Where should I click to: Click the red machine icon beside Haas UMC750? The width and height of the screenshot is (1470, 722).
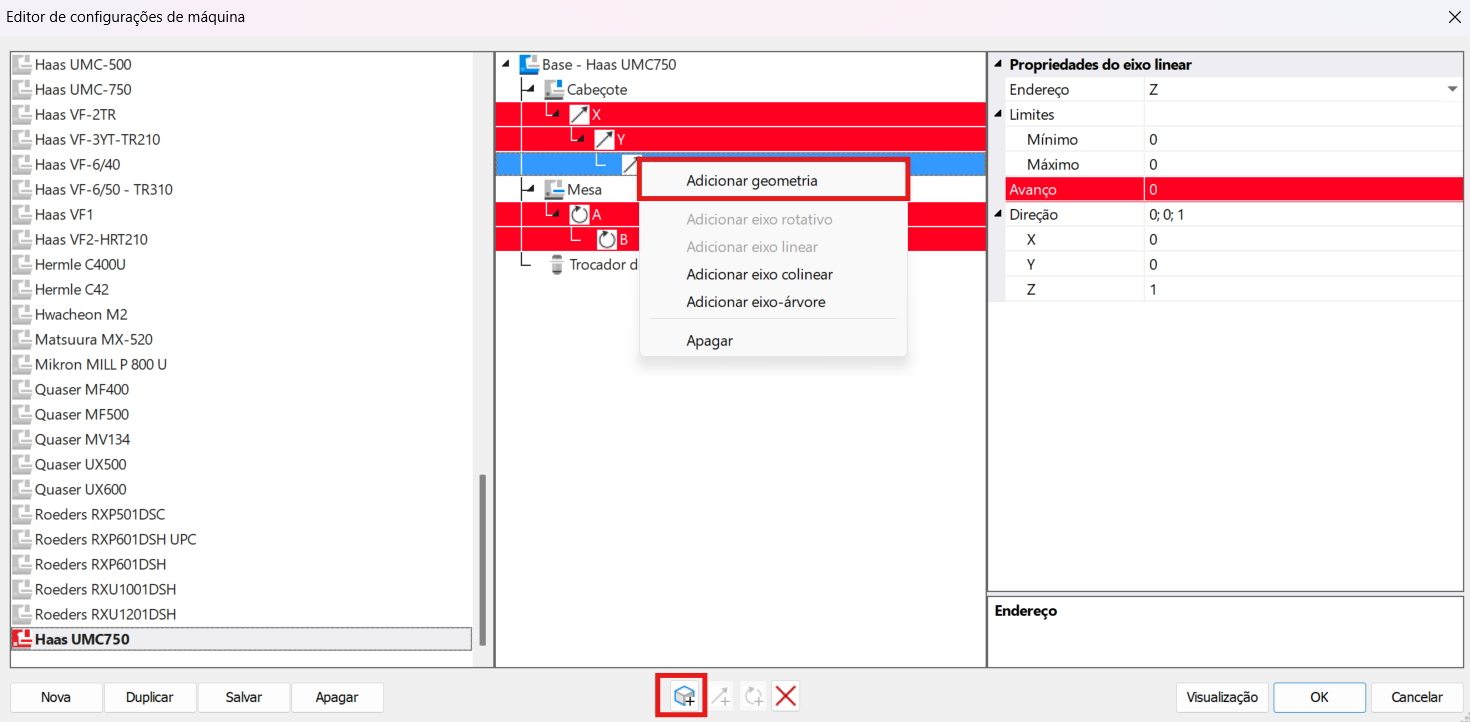tap(21, 639)
